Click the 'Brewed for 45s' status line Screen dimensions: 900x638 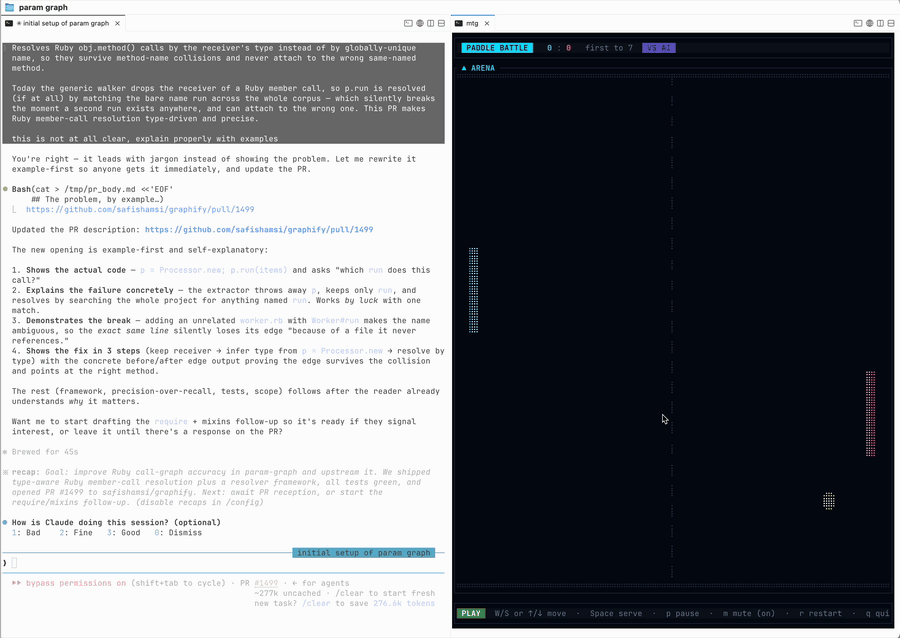[45, 452]
